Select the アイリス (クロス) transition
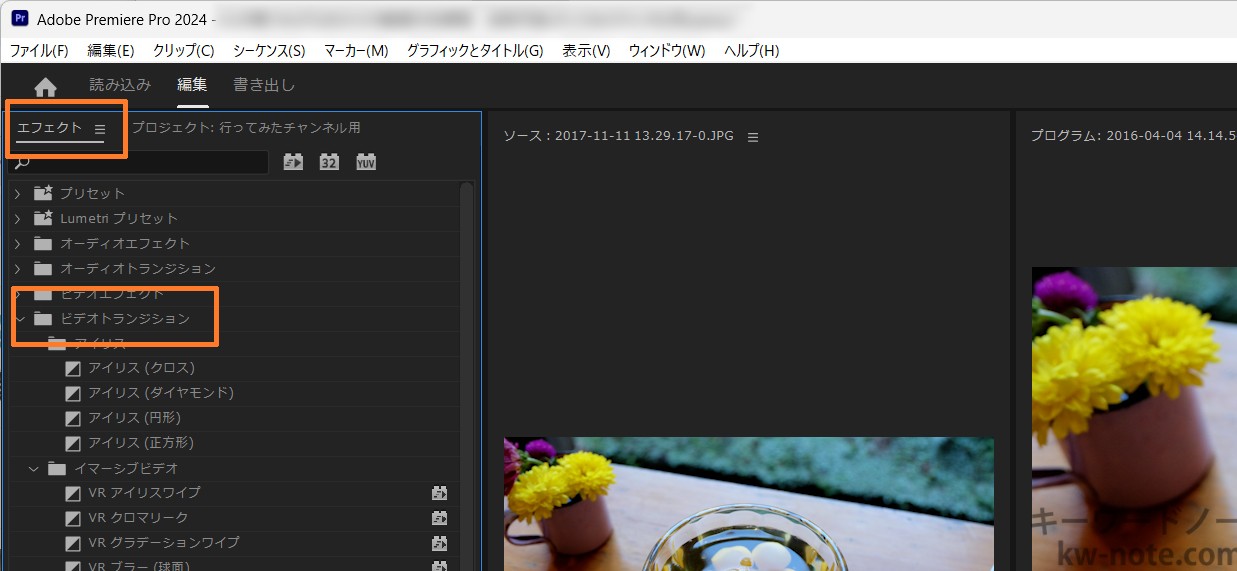The width and height of the screenshot is (1237, 571). 141,368
